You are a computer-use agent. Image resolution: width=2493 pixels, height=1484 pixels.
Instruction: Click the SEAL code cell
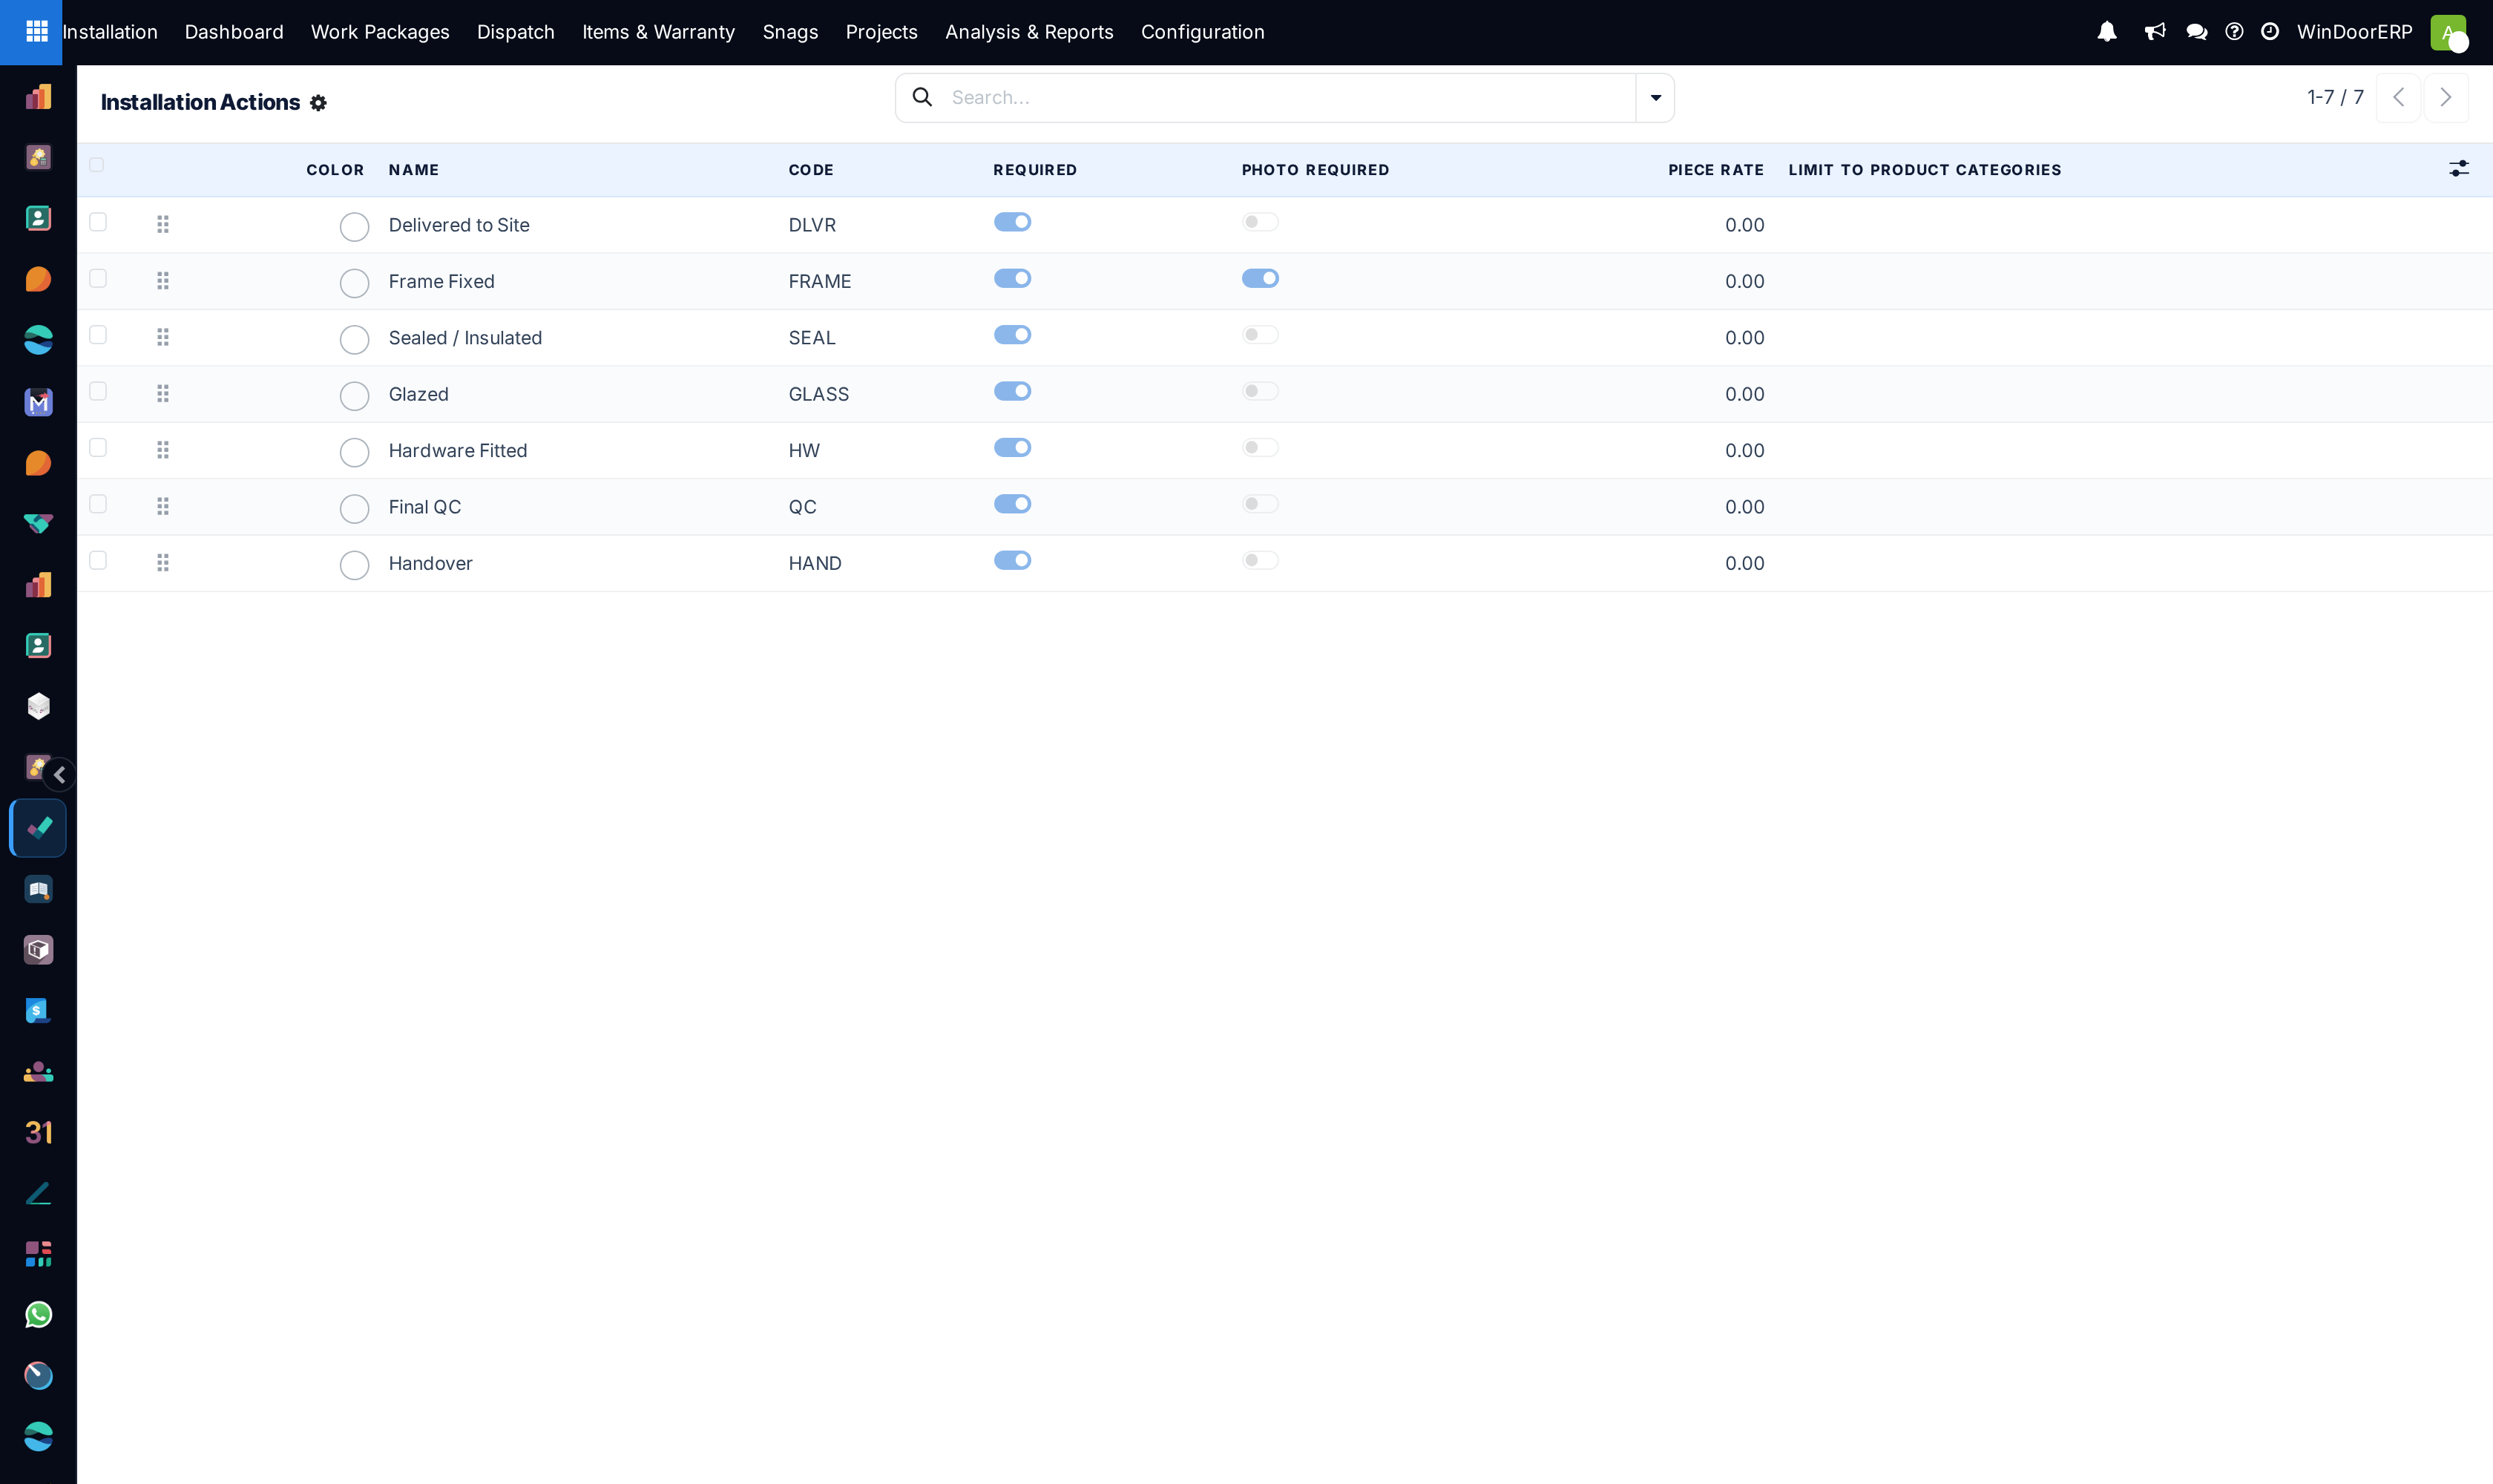[x=812, y=338]
